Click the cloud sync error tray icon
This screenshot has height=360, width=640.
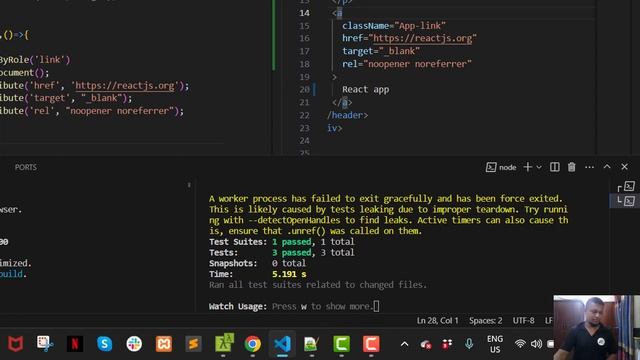pyautogui.click(x=426, y=344)
